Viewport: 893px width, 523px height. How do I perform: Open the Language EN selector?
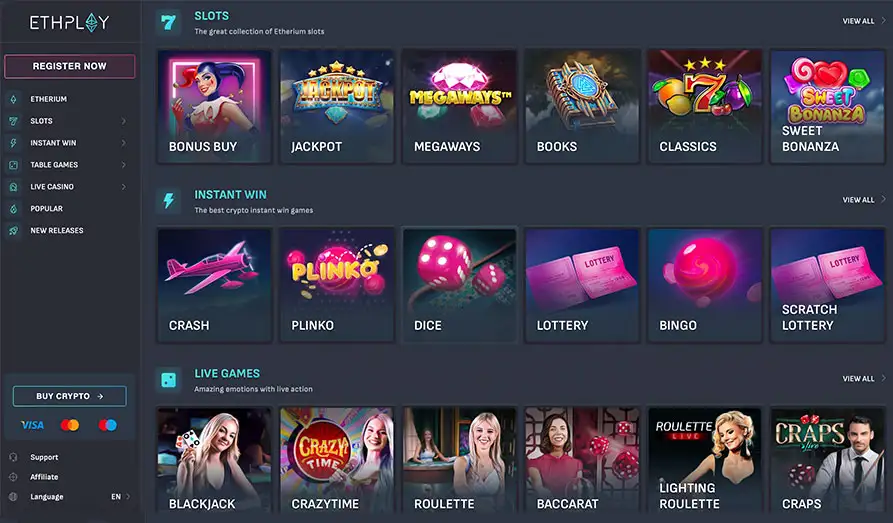pyautogui.click(x=120, y=497)
